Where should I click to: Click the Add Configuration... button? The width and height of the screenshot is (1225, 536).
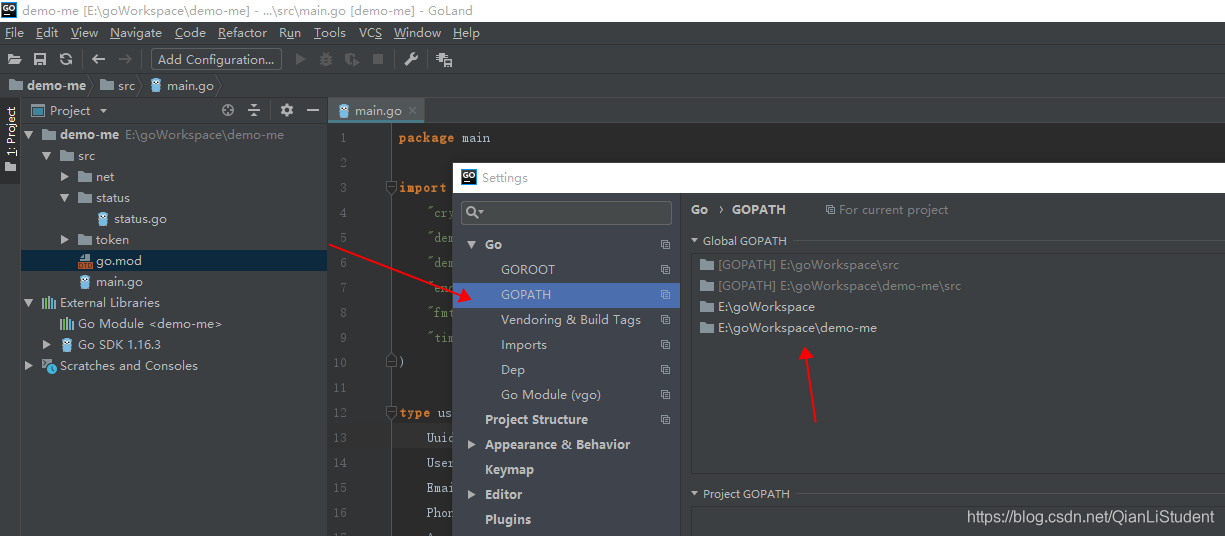pyautogui.click(x=216, y=60)
